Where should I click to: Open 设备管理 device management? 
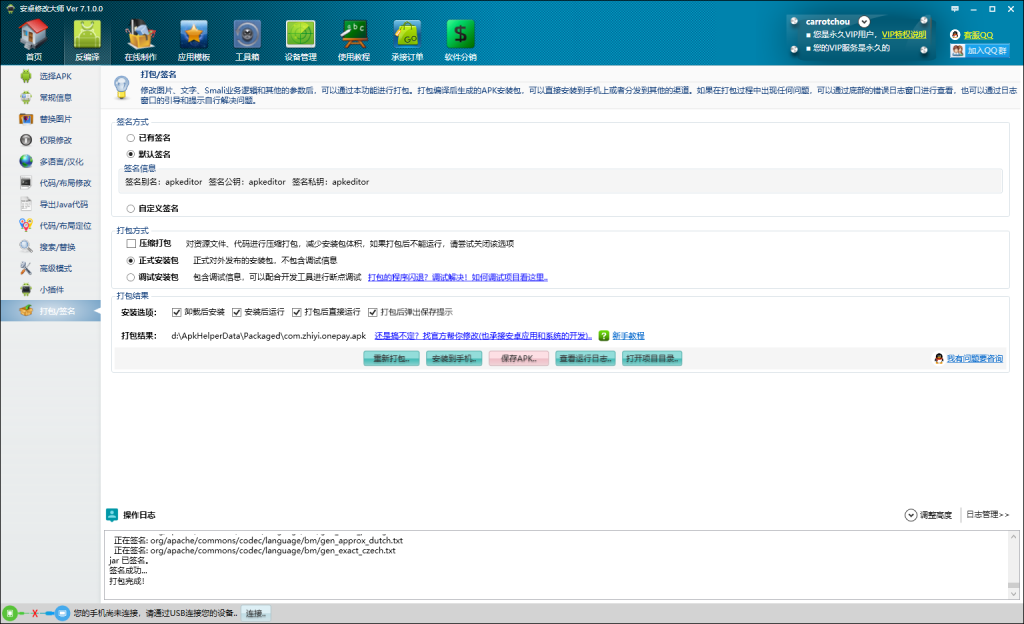[x=300, y=36]
